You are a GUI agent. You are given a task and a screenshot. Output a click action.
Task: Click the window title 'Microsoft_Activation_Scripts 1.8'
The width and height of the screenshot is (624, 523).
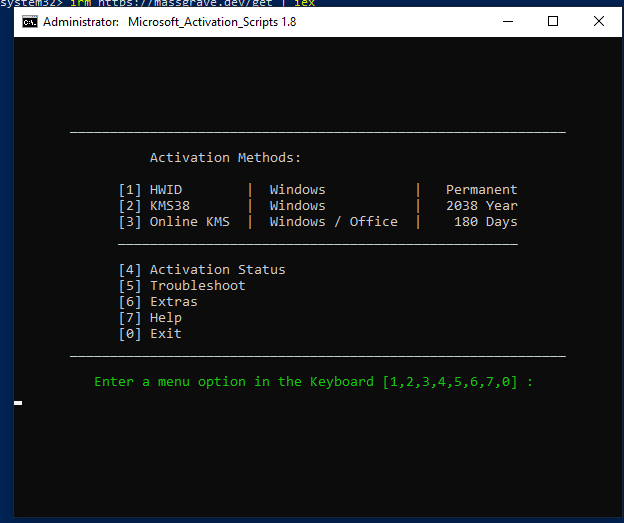[212, 22]
